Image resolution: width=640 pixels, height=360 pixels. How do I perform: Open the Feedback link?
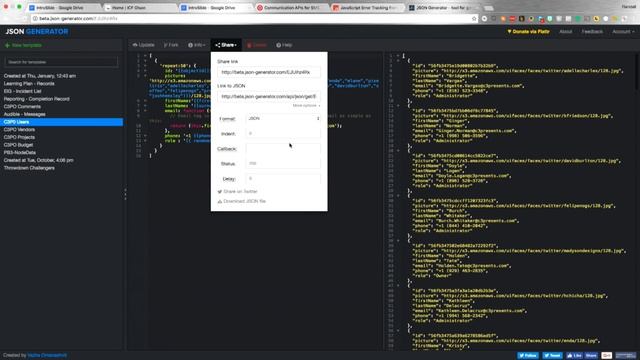[x=592, y=31]
